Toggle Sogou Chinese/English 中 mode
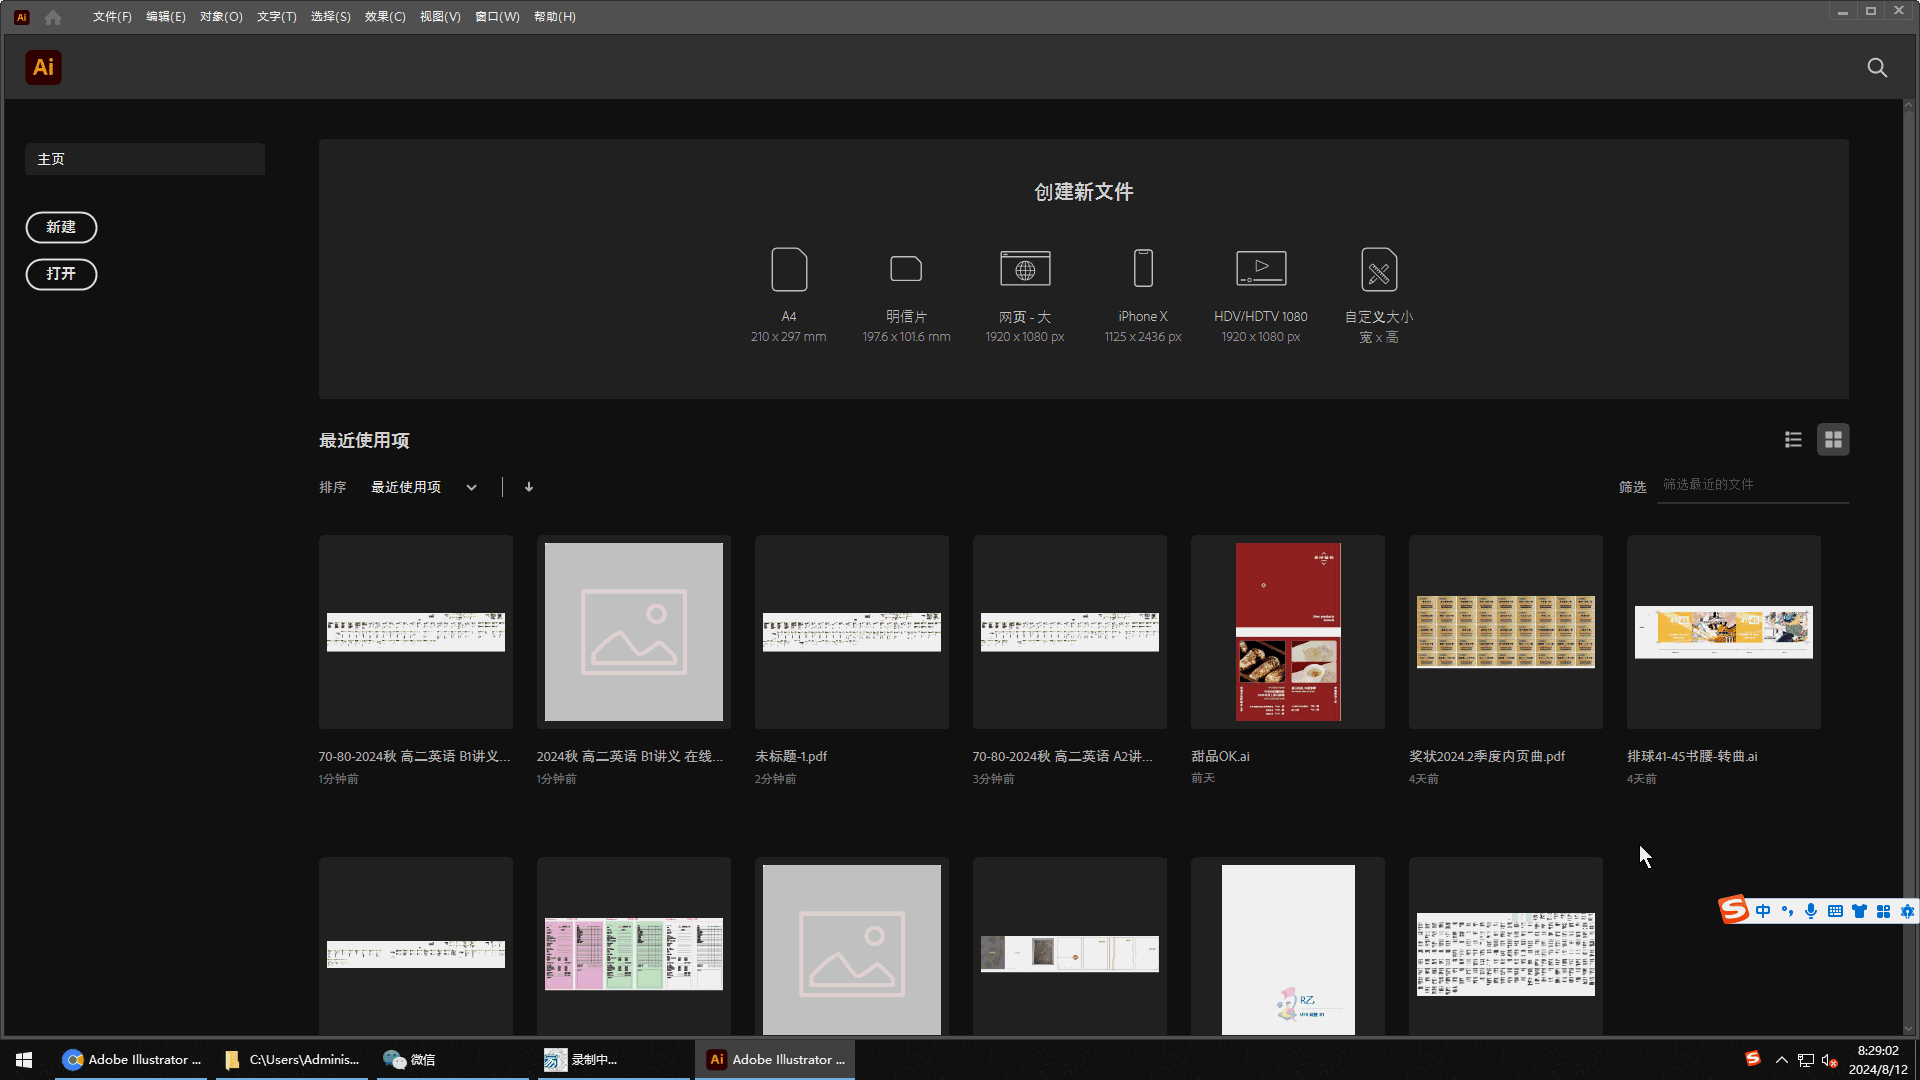 [x=1762, y=911]
